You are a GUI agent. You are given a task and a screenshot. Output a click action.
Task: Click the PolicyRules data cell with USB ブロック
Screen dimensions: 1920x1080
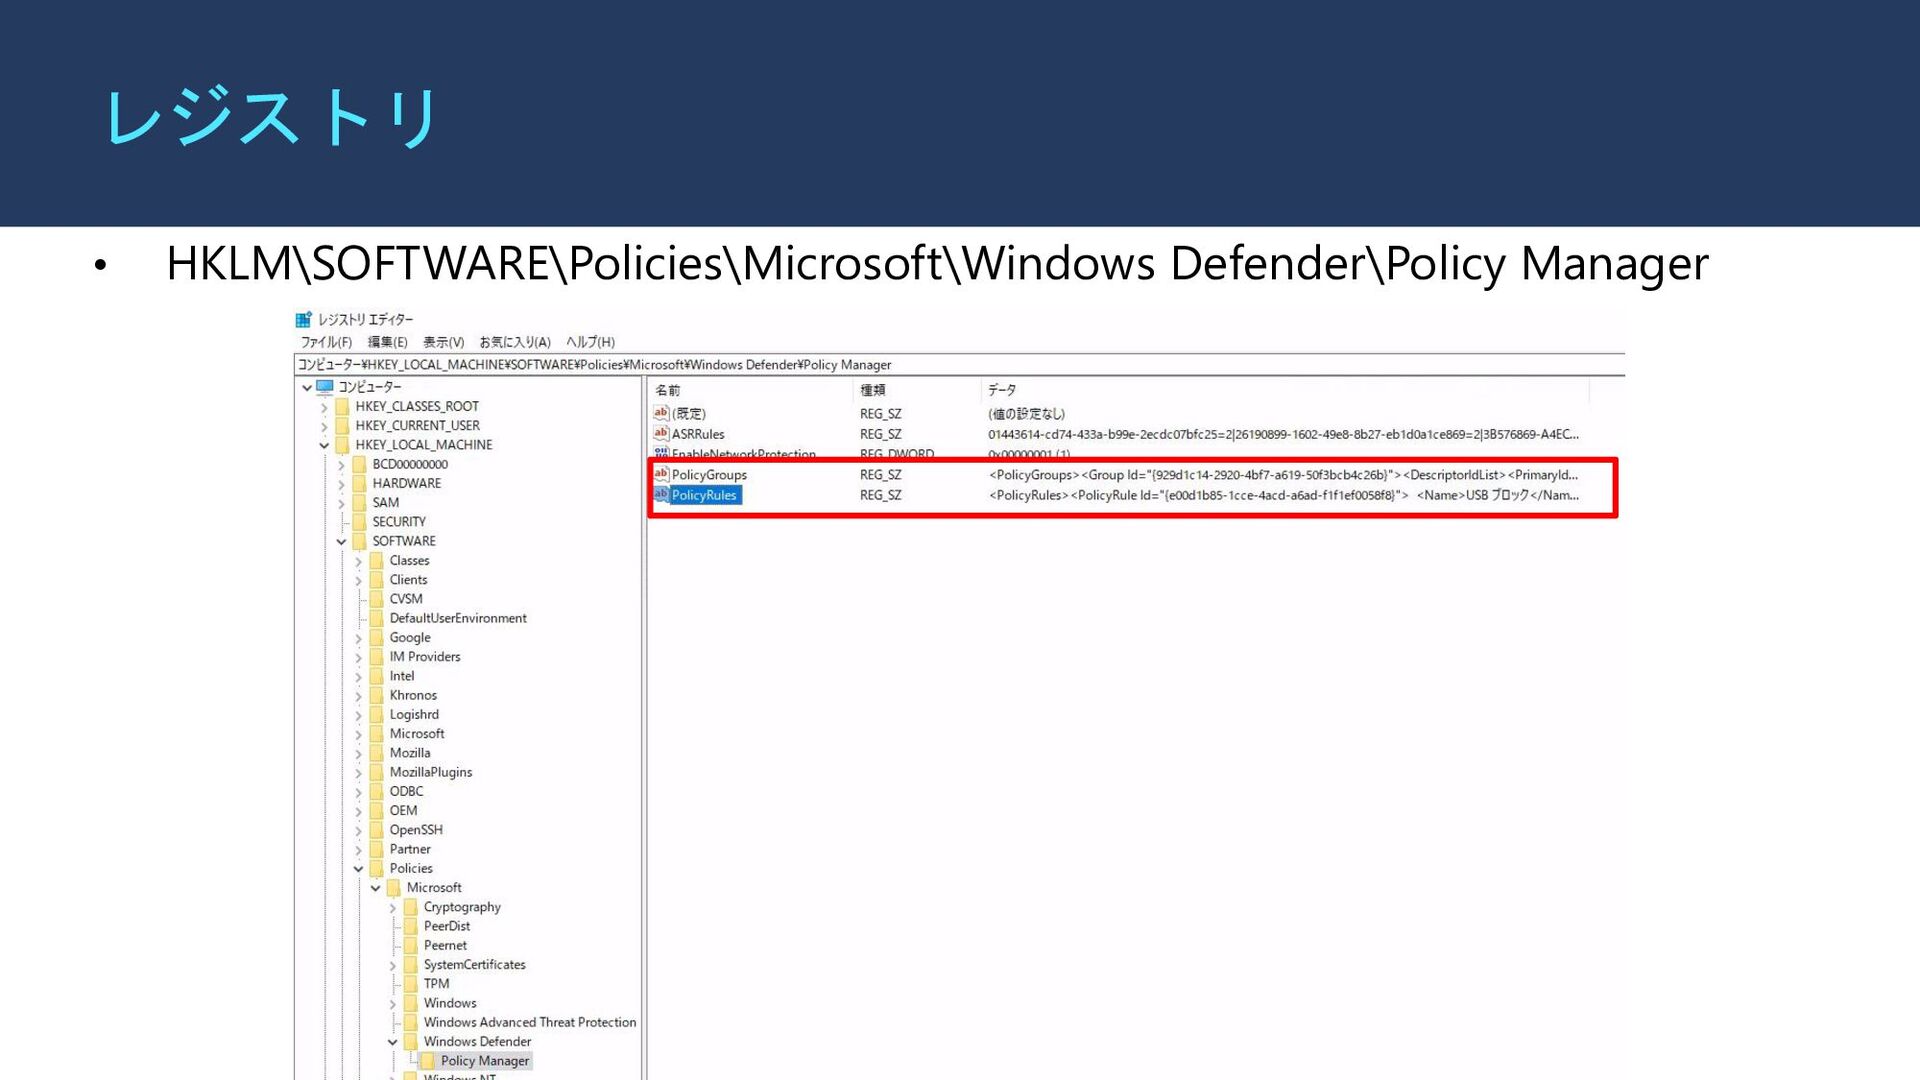coord(1284,495)
